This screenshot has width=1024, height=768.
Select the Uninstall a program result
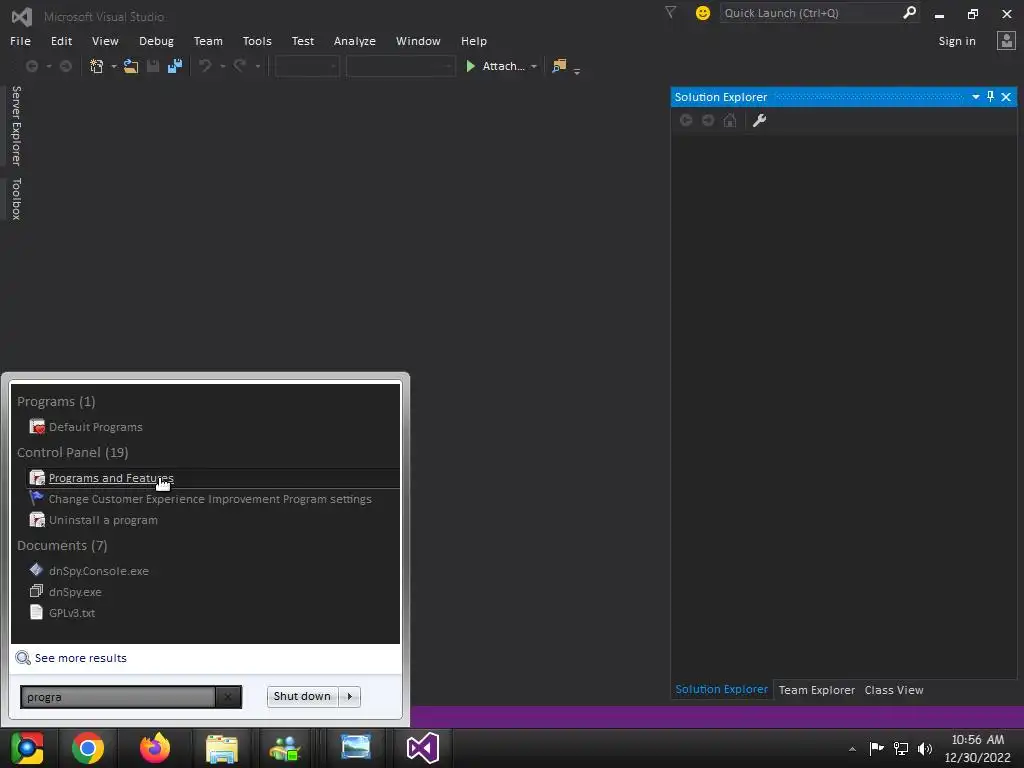[103, 520]
